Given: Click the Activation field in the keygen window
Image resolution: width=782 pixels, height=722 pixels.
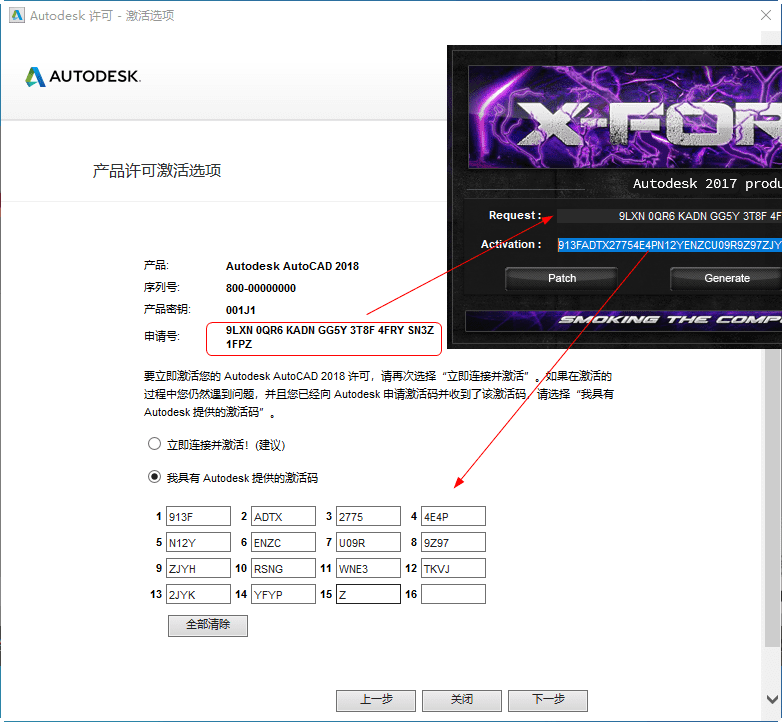Looking at the screenshot, I should click(x=669, y=245).
